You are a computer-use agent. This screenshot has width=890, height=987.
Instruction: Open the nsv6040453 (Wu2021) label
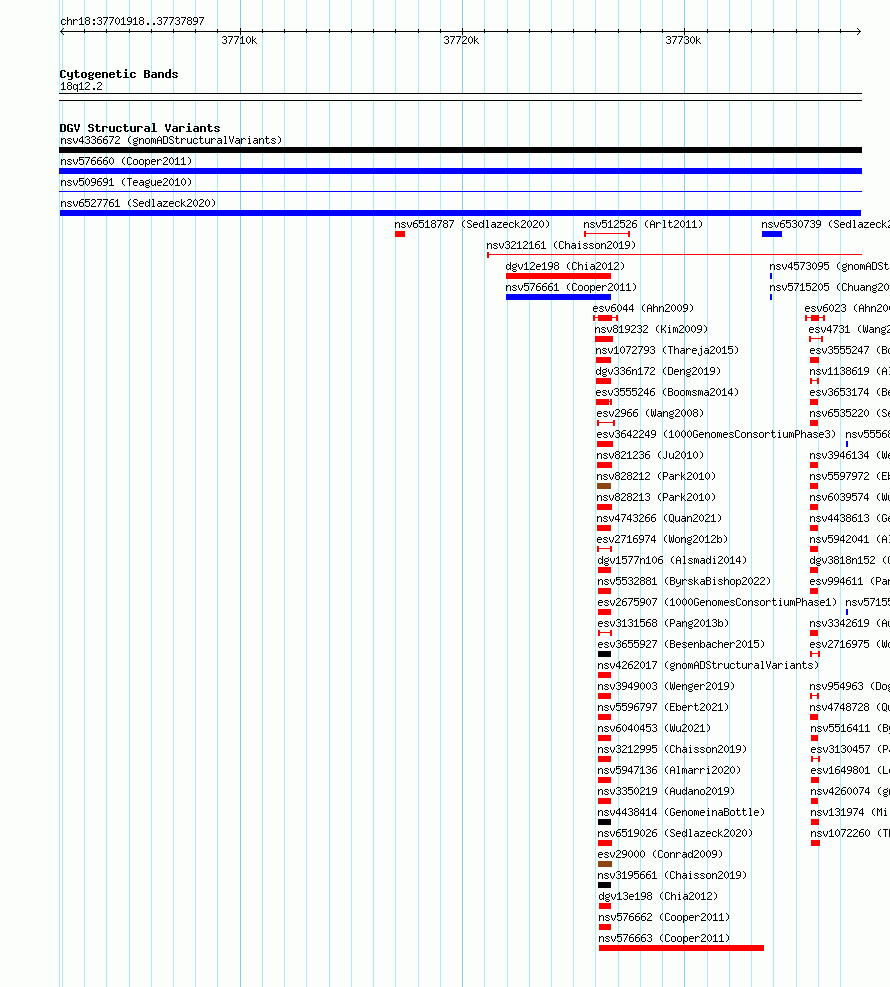(655, 728)
